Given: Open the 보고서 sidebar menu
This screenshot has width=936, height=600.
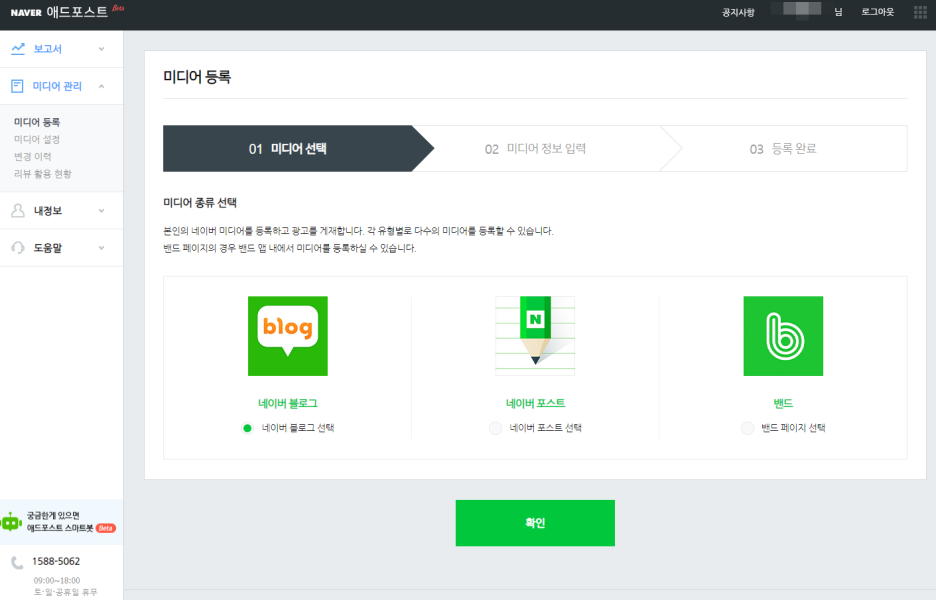Looking at the screenshot, I should coord(61,49).
